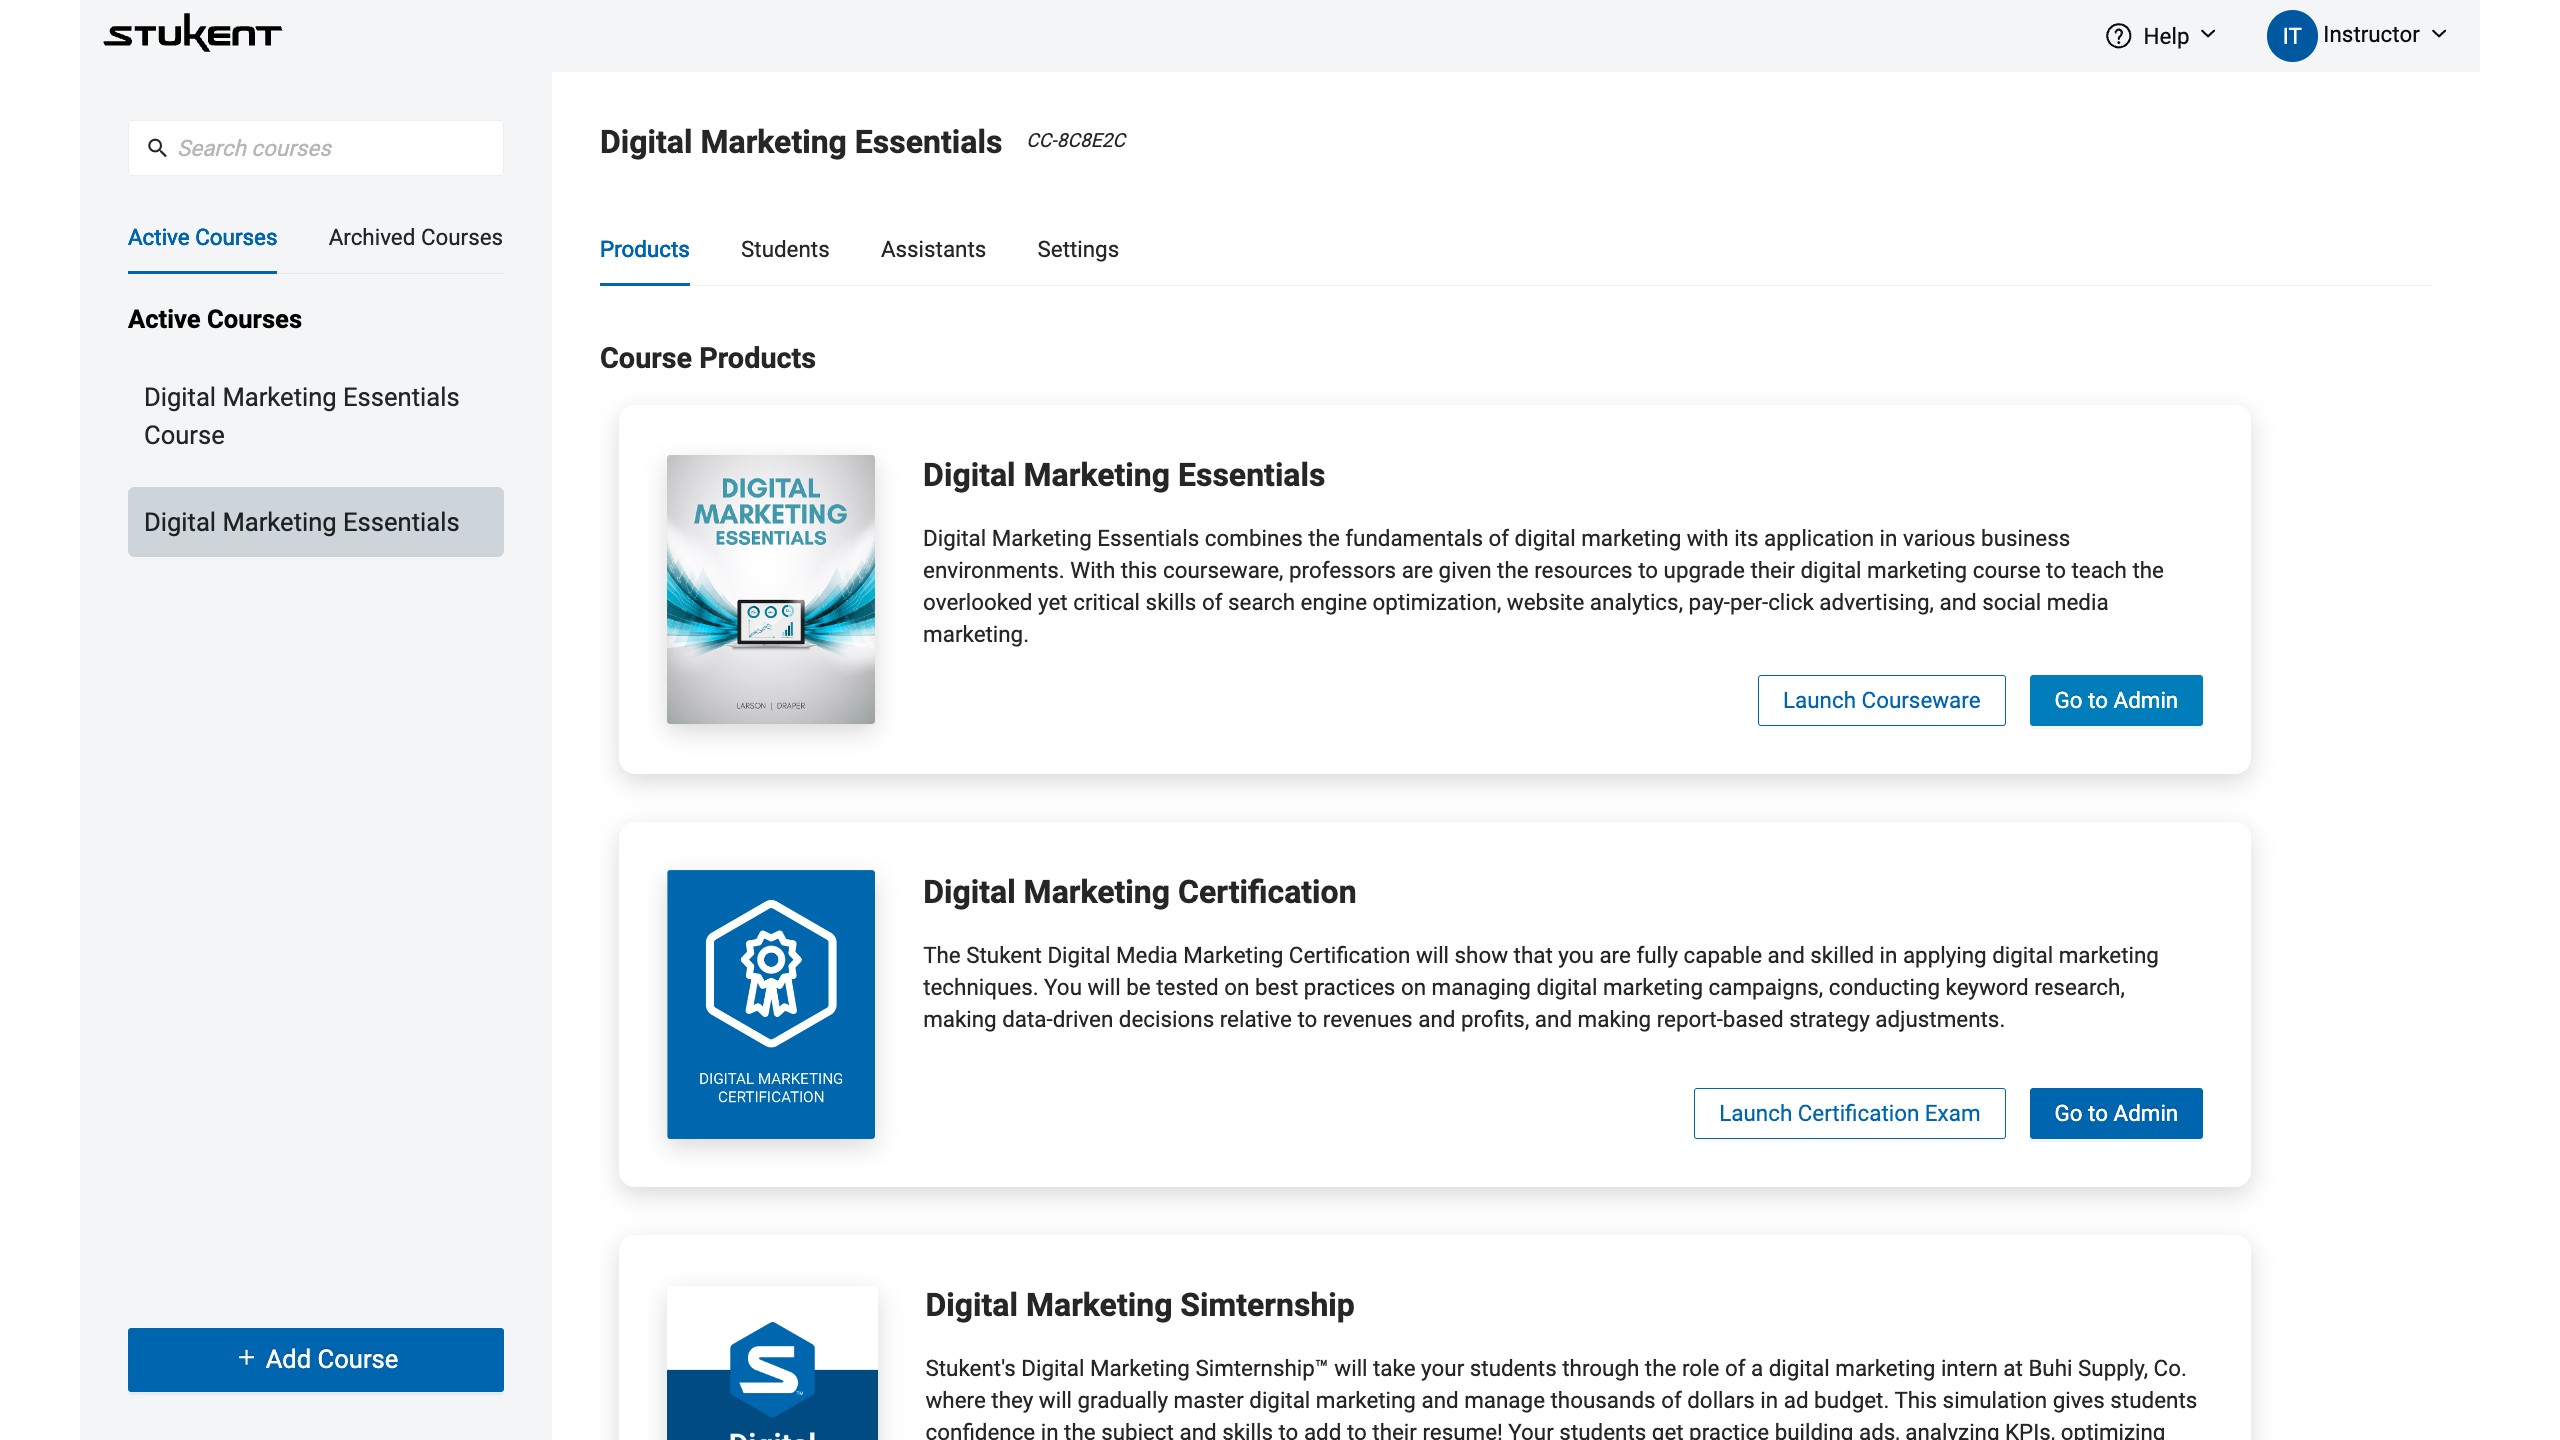Select the Active Courses tab

202,238
